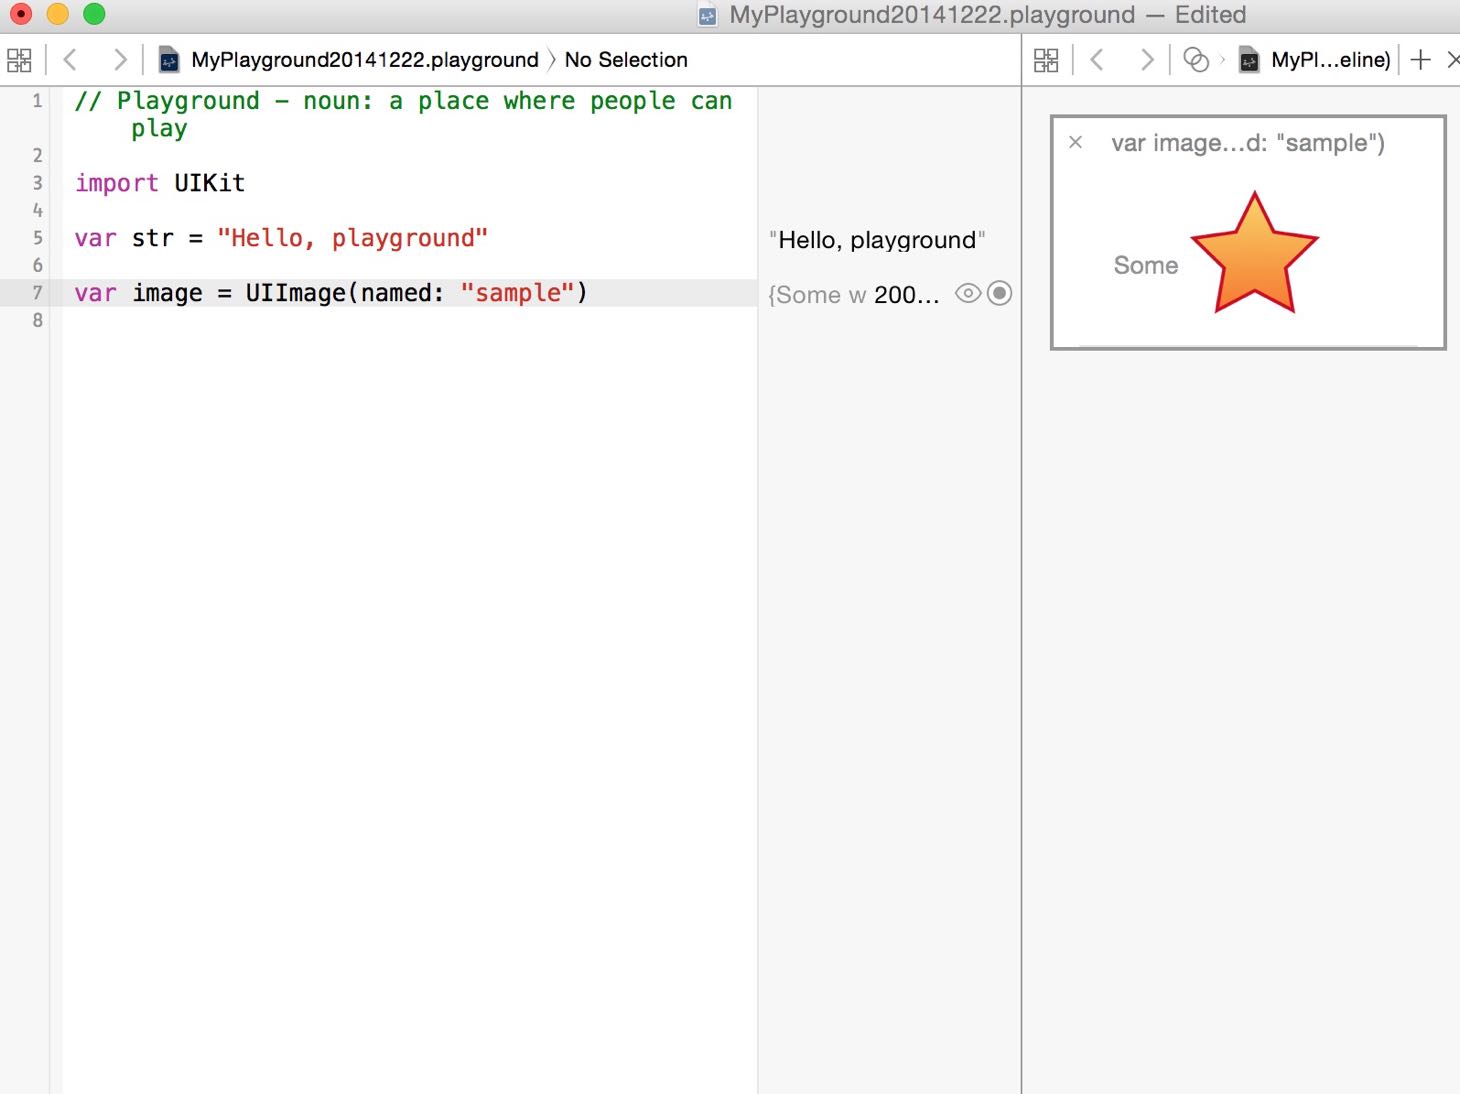Open related items menu in assistant editor
This screenshot has width=1460, height=1094.
(1046, 60)
